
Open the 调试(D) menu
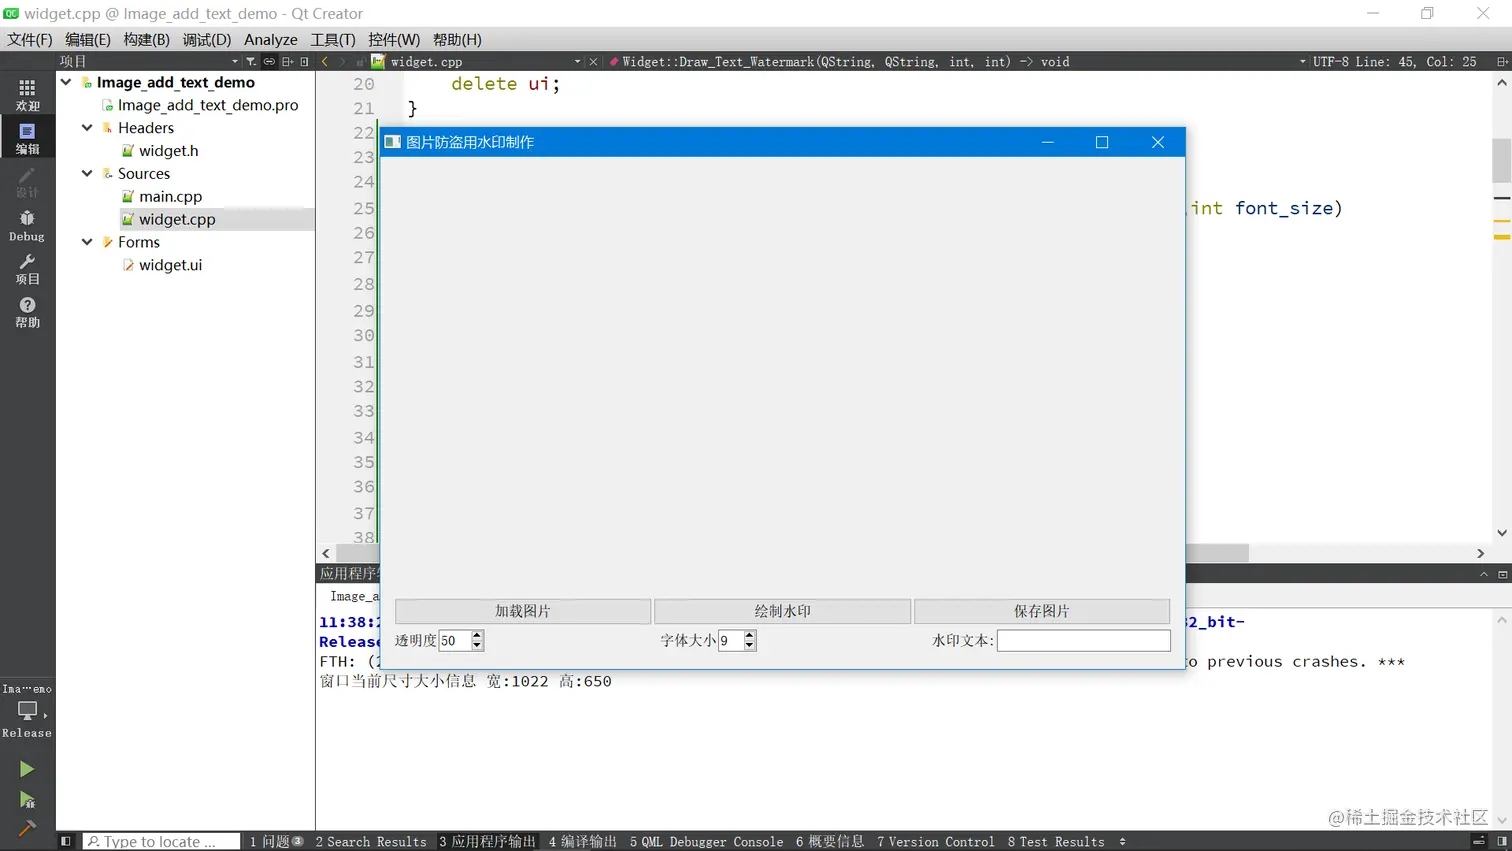coord(207,39)
